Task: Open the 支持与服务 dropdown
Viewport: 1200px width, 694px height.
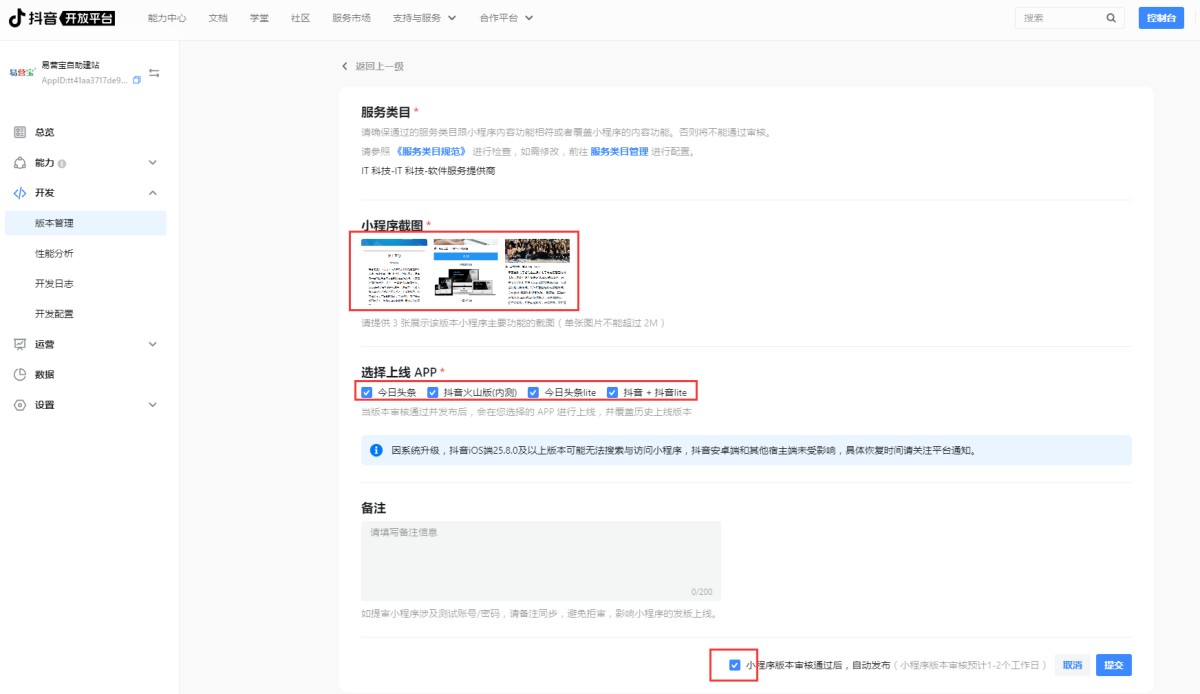Action: pos(425,18)
